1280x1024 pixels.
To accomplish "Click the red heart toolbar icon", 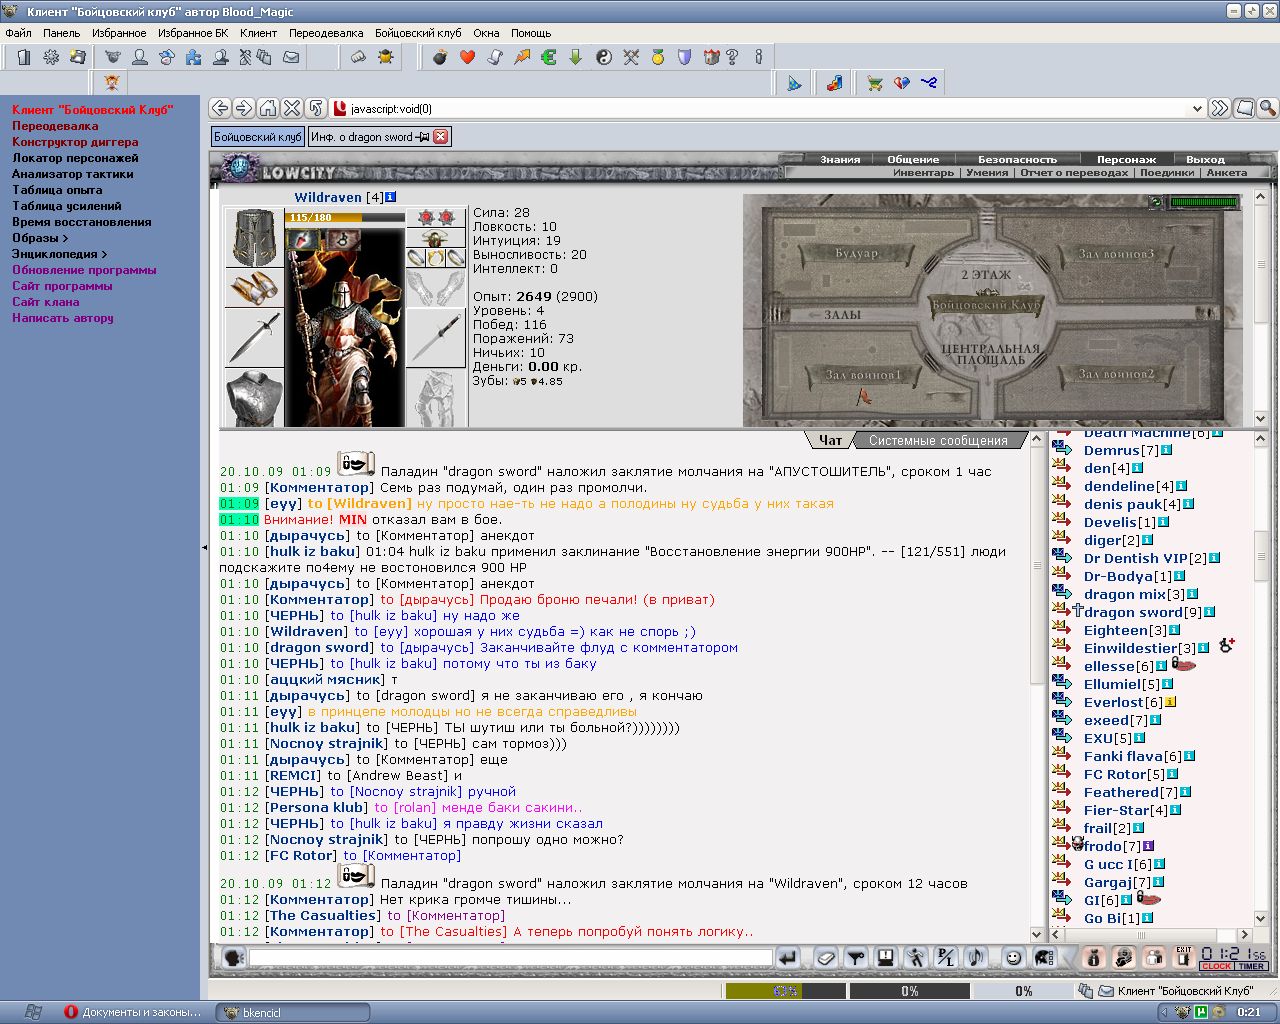I will [467, 57].
